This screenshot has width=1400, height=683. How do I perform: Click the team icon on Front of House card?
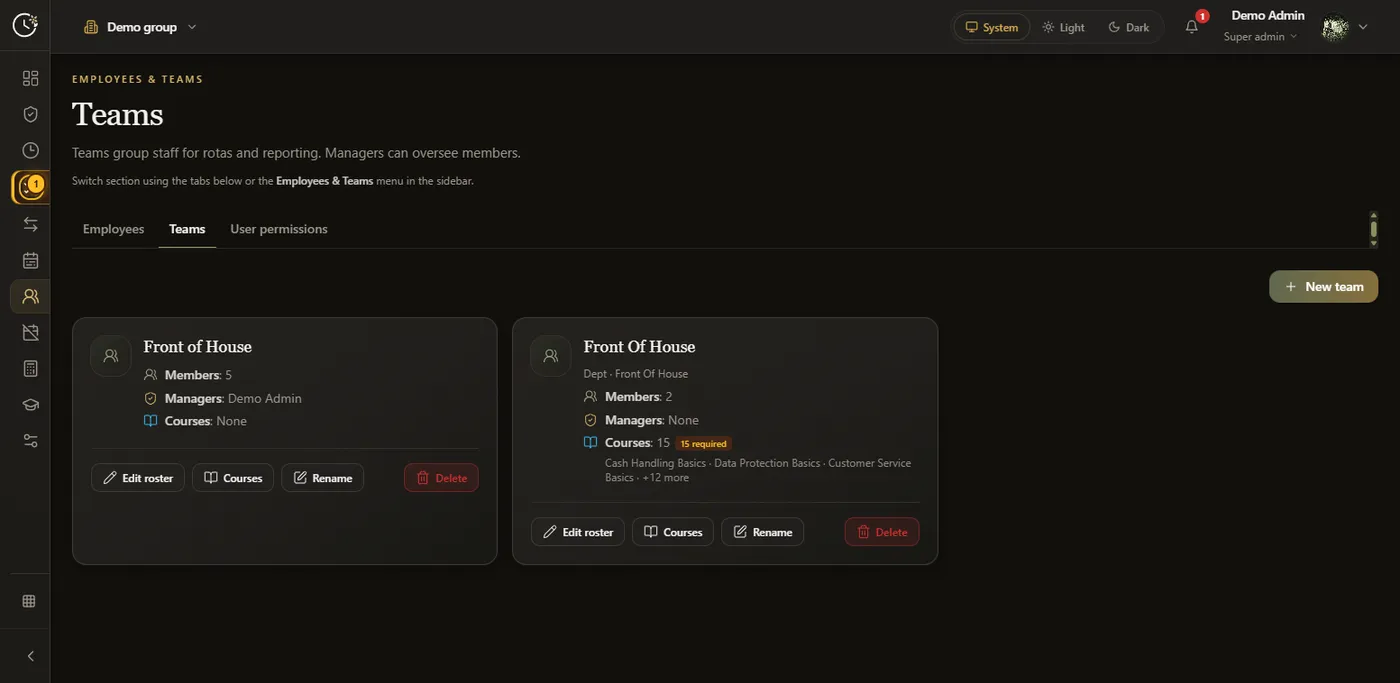(x=111, y=356)
